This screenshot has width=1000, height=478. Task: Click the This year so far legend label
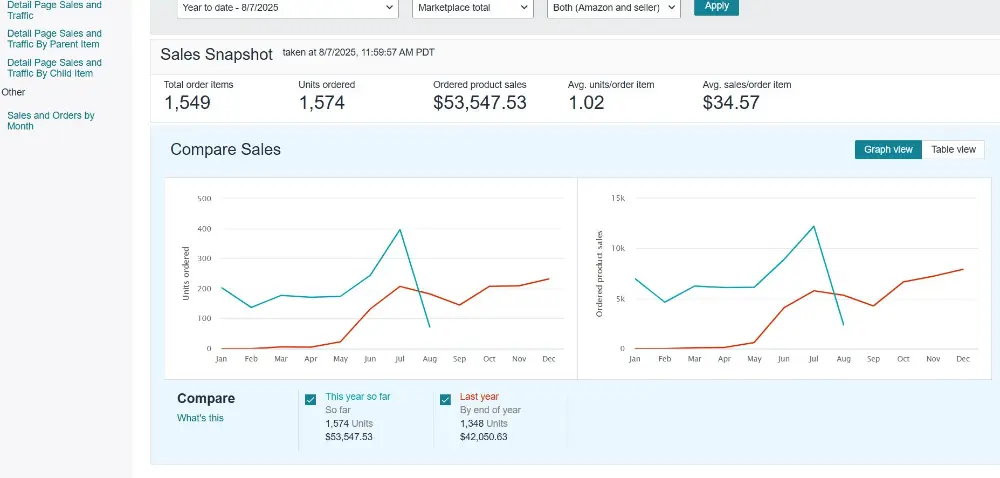[x=358, y=396]
